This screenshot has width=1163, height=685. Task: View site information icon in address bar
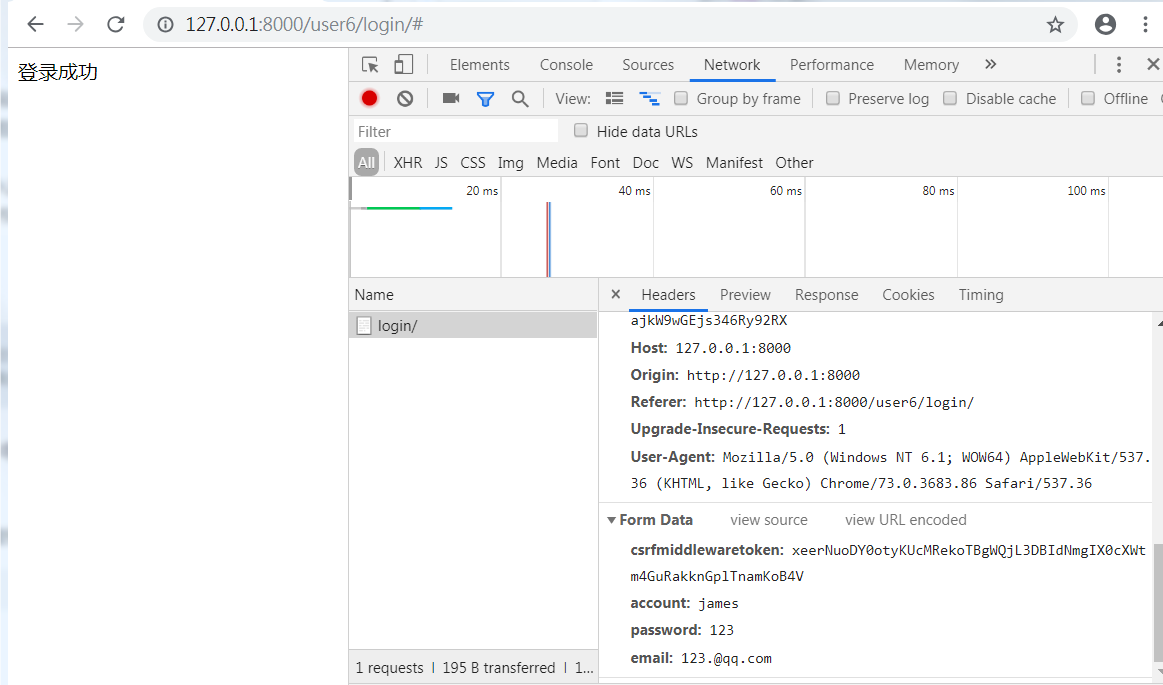[x=165, y=24]
